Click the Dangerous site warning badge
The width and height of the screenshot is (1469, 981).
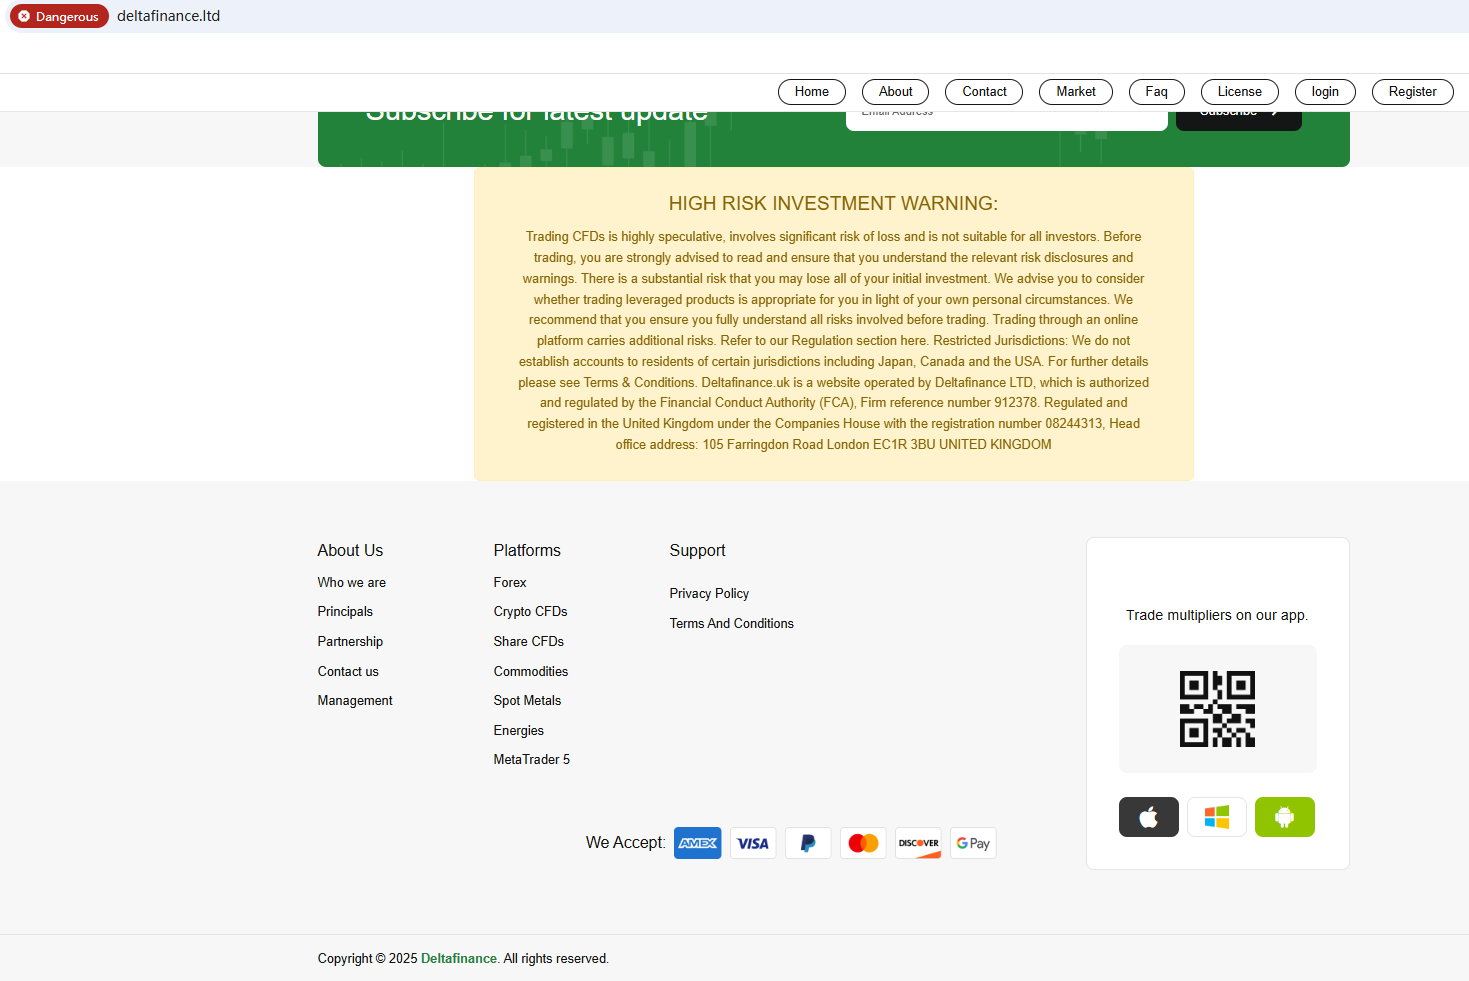[59, 16]
